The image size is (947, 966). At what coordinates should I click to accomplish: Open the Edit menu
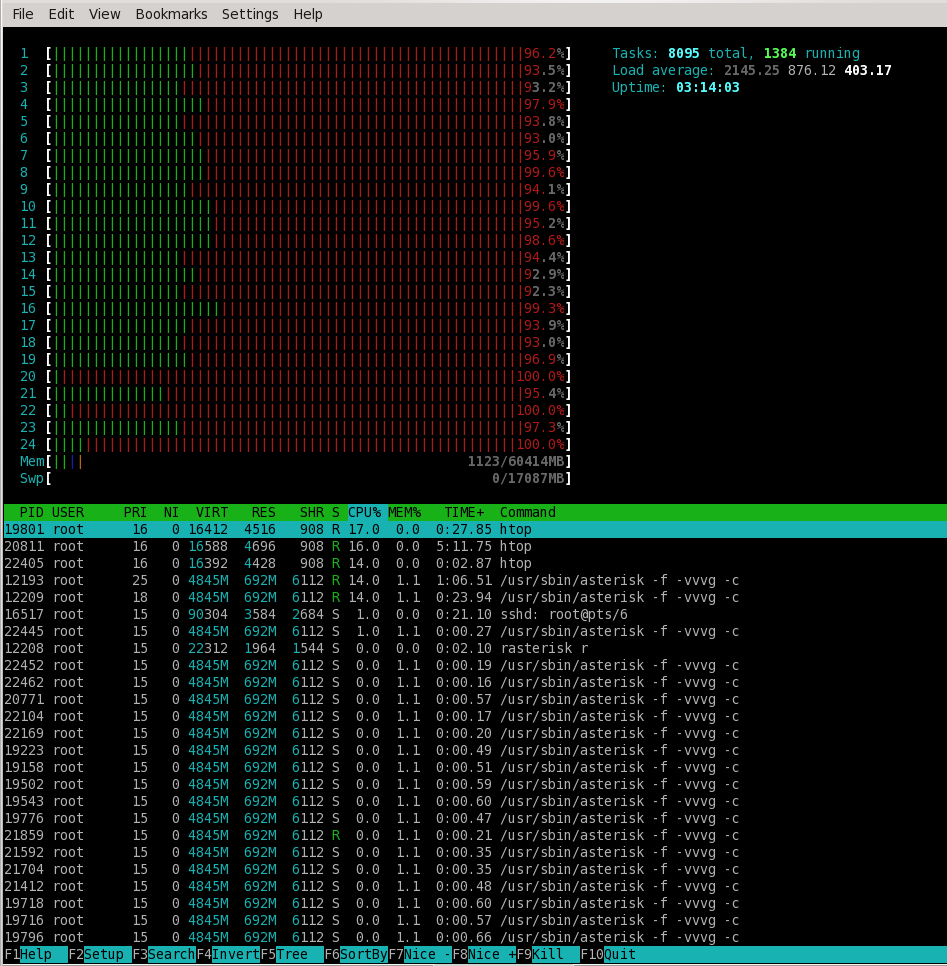pos(61,14)
